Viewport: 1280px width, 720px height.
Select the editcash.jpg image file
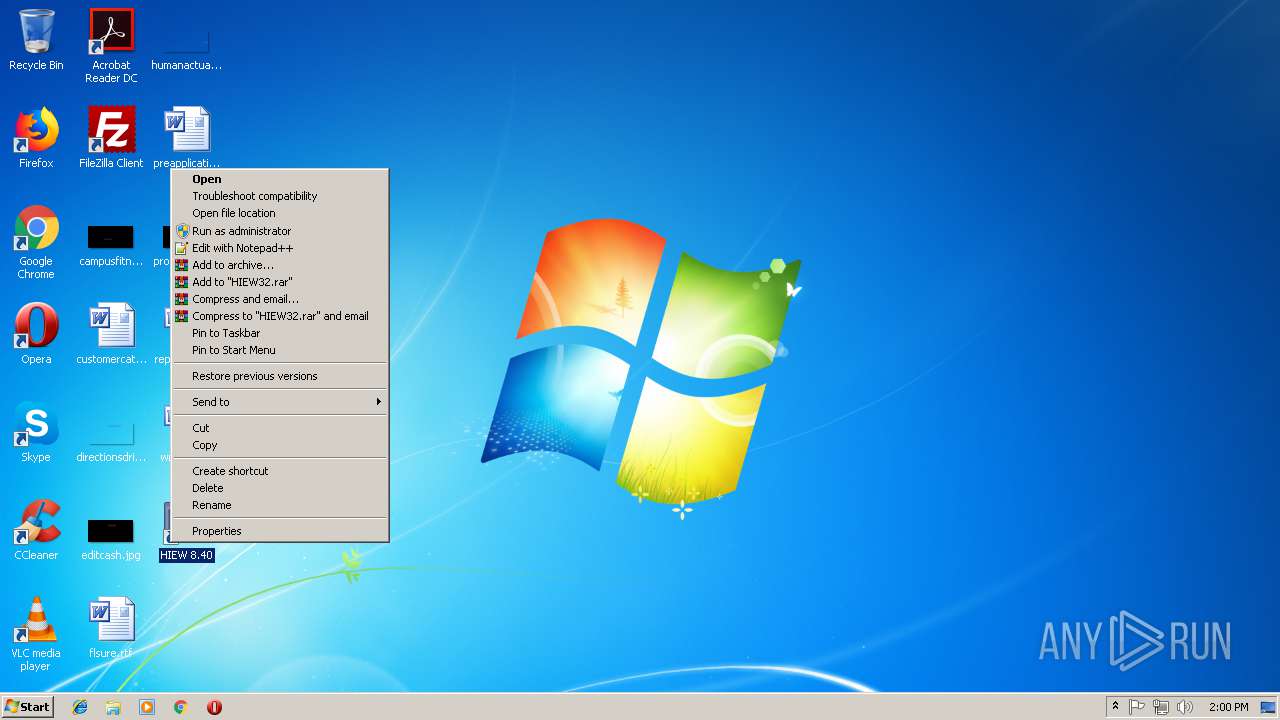coord(111,538)
